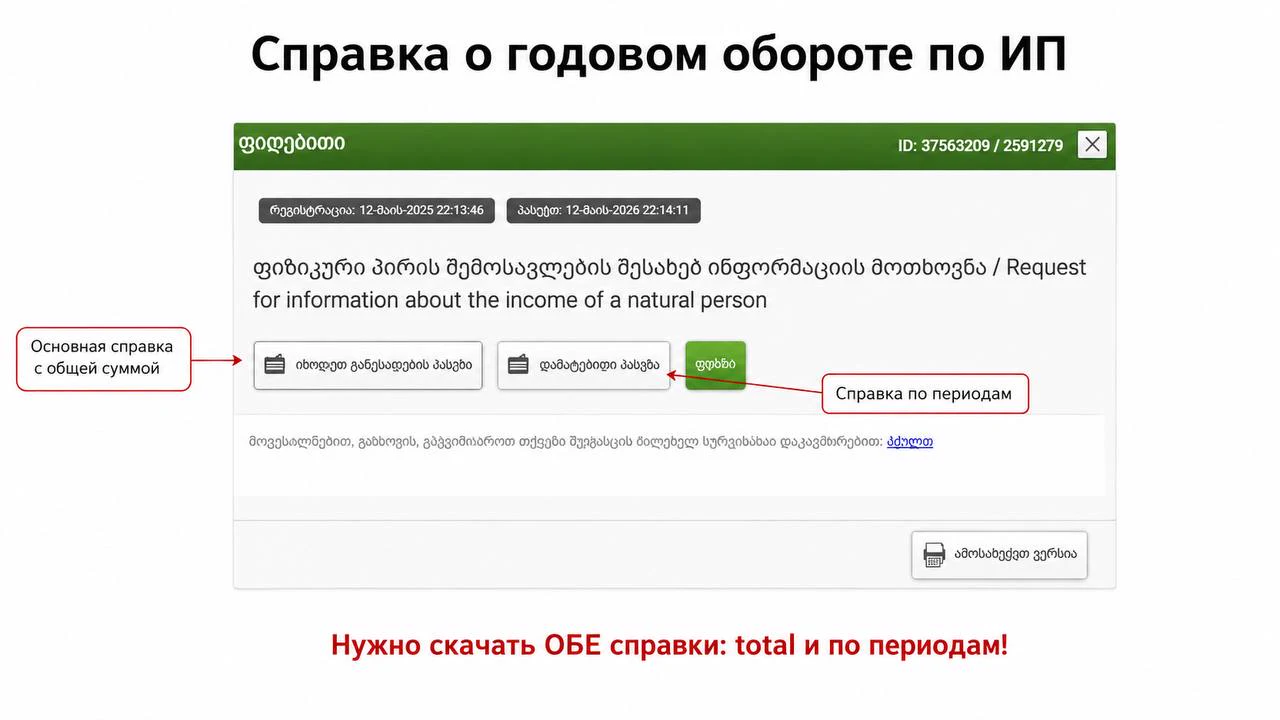The width and height of the screenshot is (1280, 720).
Task: Close the dialog with the X button
Action: click(x=1092, y=144)
